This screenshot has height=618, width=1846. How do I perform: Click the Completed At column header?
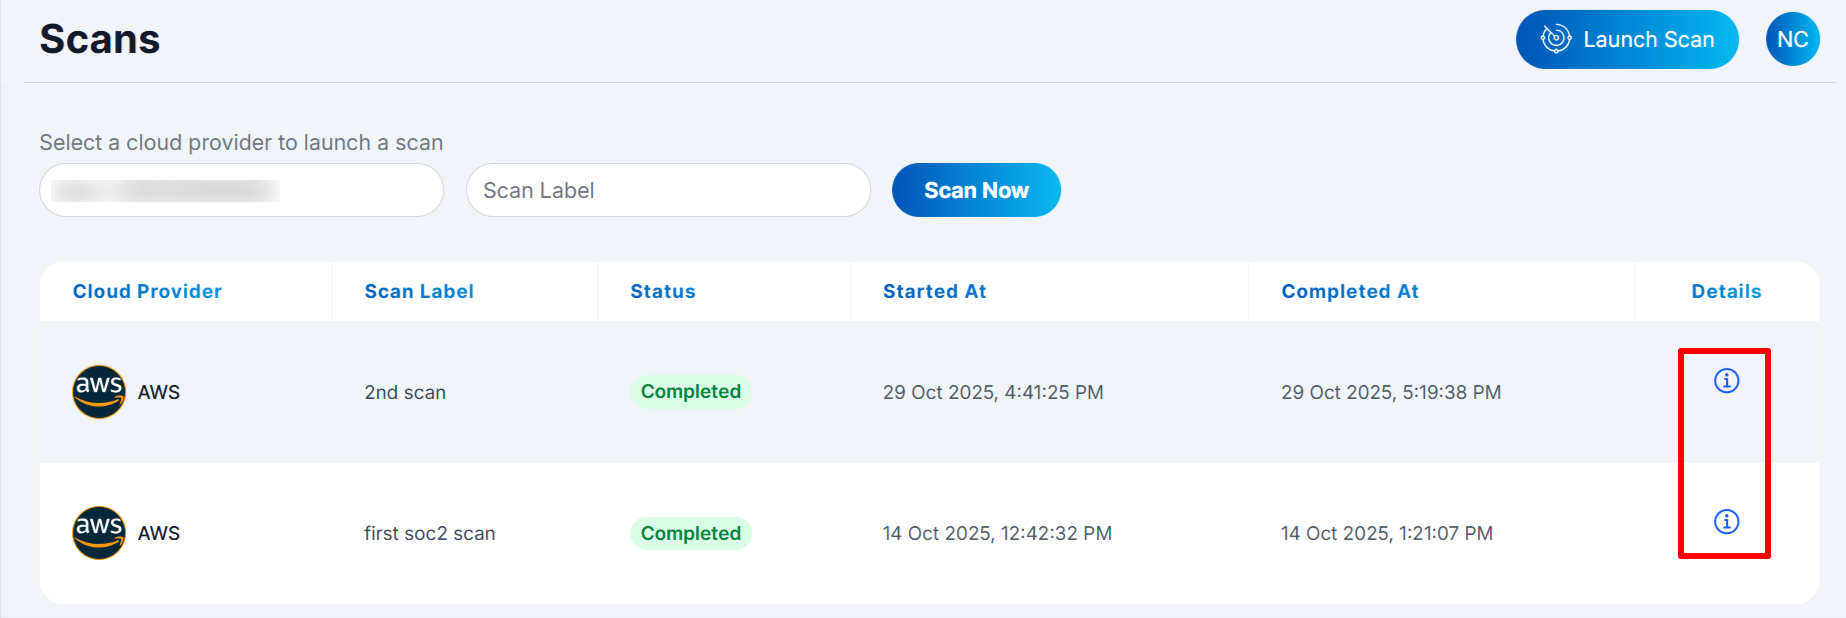pyautogui.click(x=1349, y=292)
